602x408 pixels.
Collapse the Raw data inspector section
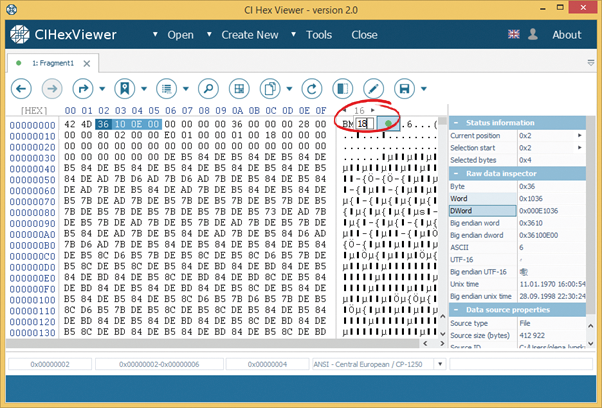[x=456, y=173]
